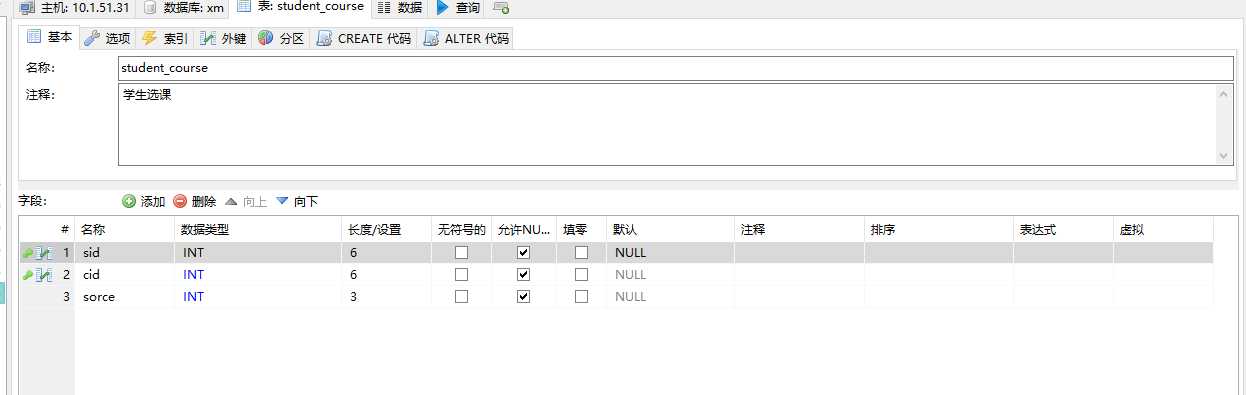This screenshot has width=1246, height=395.
Task: Click the comment box scrollbar up arrow
Action: pos(1225,93)
